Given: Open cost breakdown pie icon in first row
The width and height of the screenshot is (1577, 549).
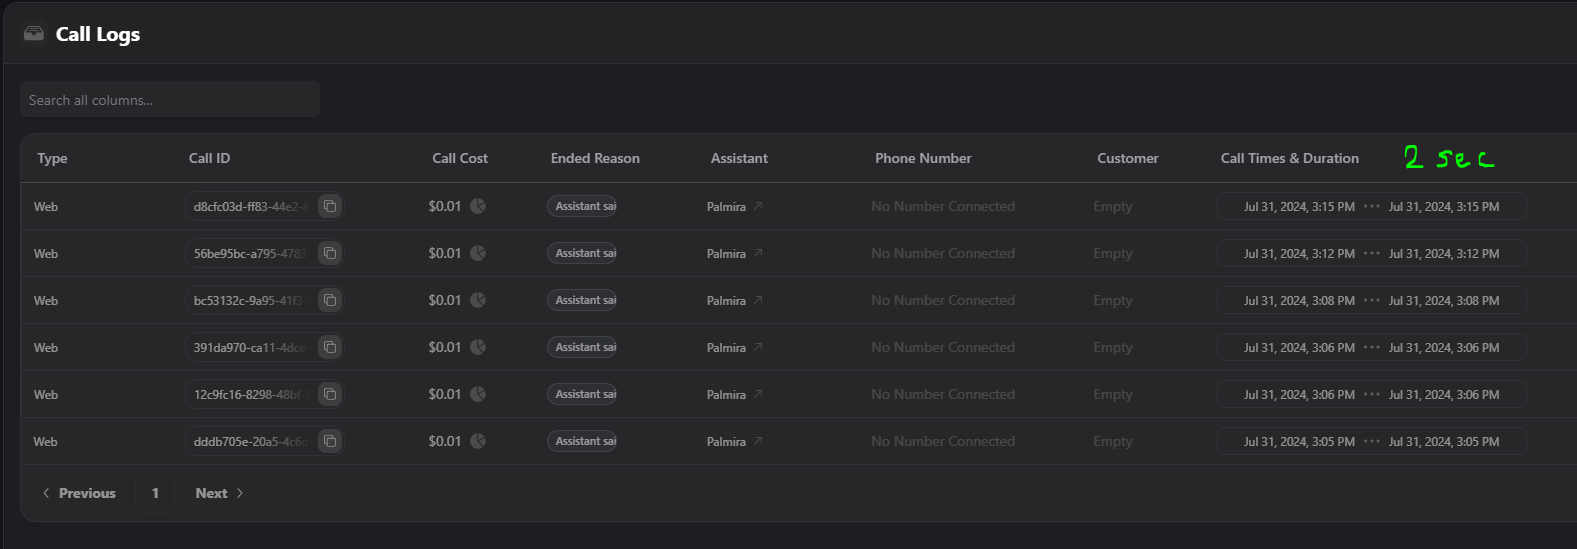Looking at the screenshot, I should (478, 206).
